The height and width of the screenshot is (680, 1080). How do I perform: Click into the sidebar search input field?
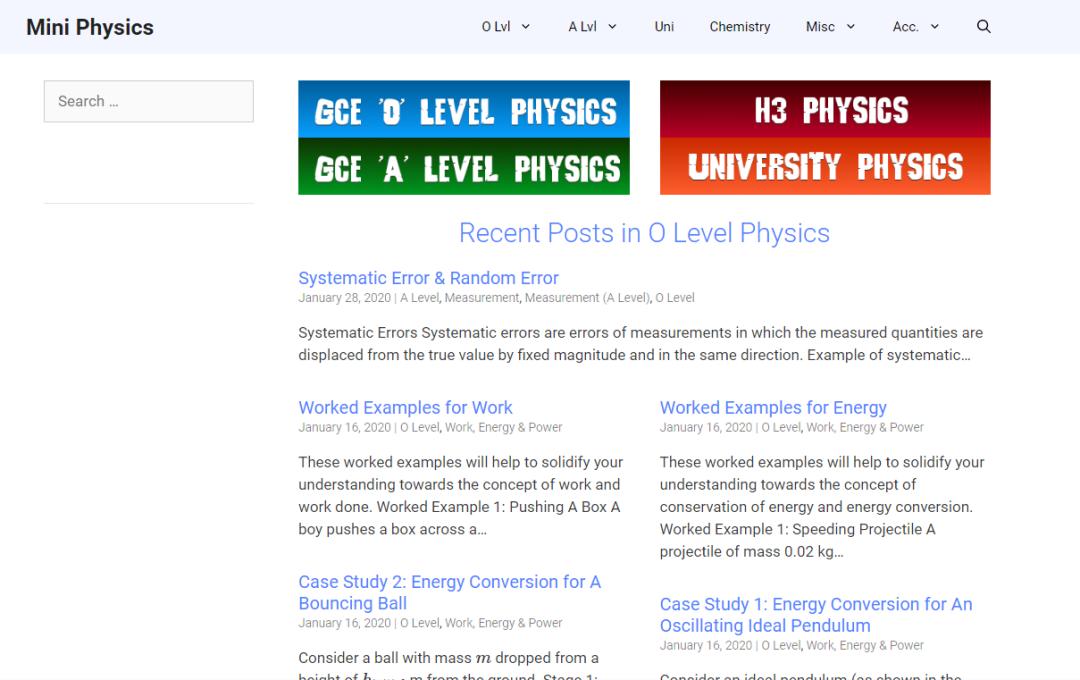[148, 101]
